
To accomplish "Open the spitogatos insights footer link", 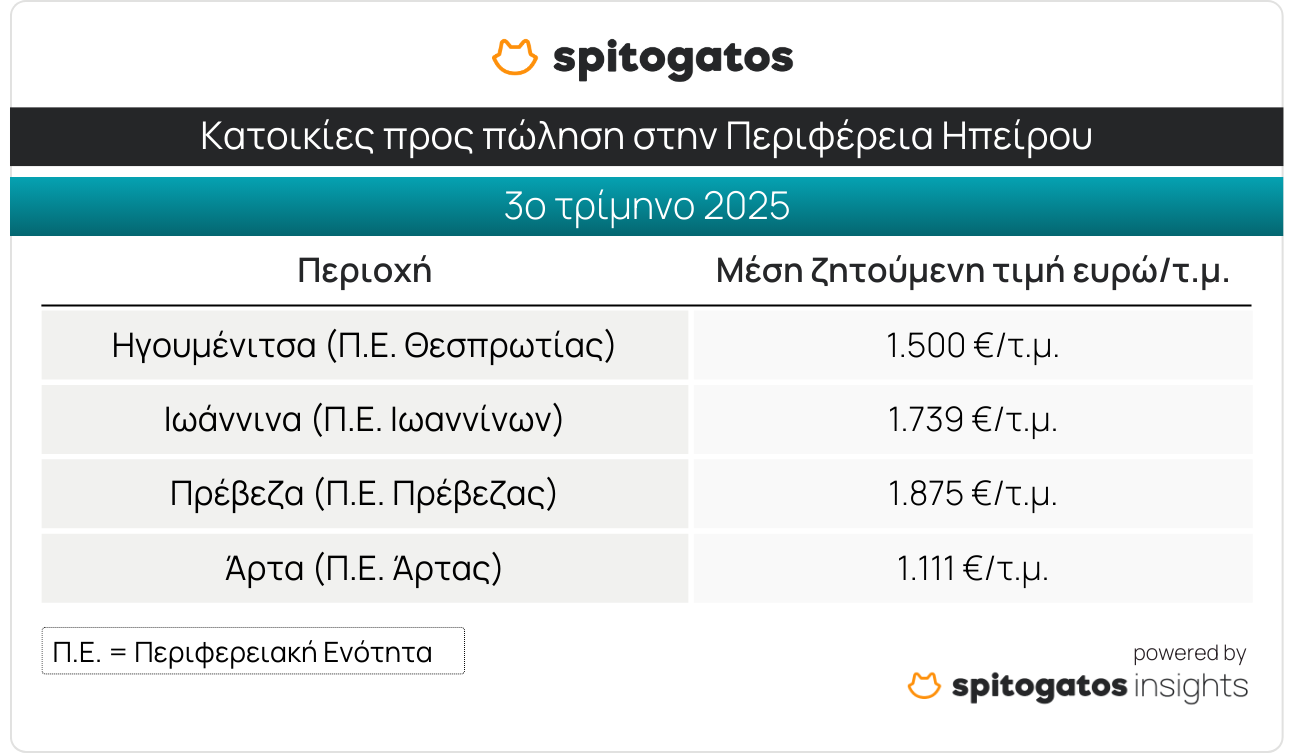I will click(1078, 687).
